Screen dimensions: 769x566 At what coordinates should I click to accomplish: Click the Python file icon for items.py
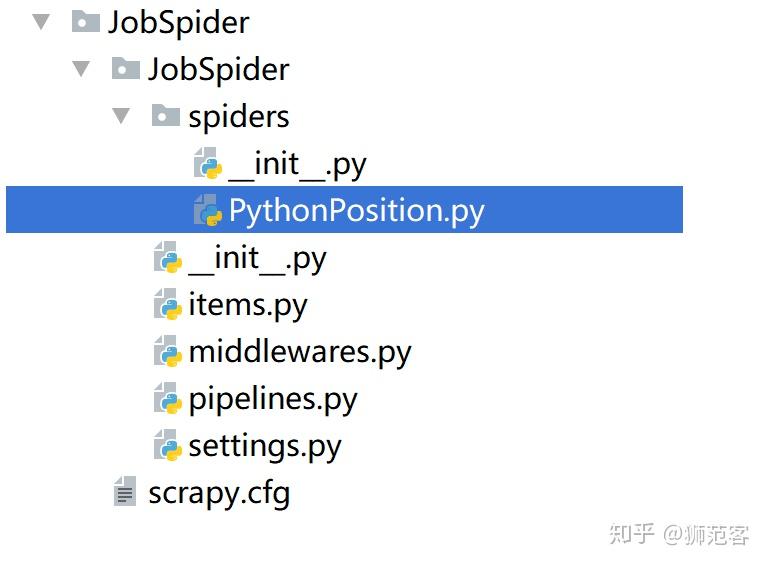(167, 304)
